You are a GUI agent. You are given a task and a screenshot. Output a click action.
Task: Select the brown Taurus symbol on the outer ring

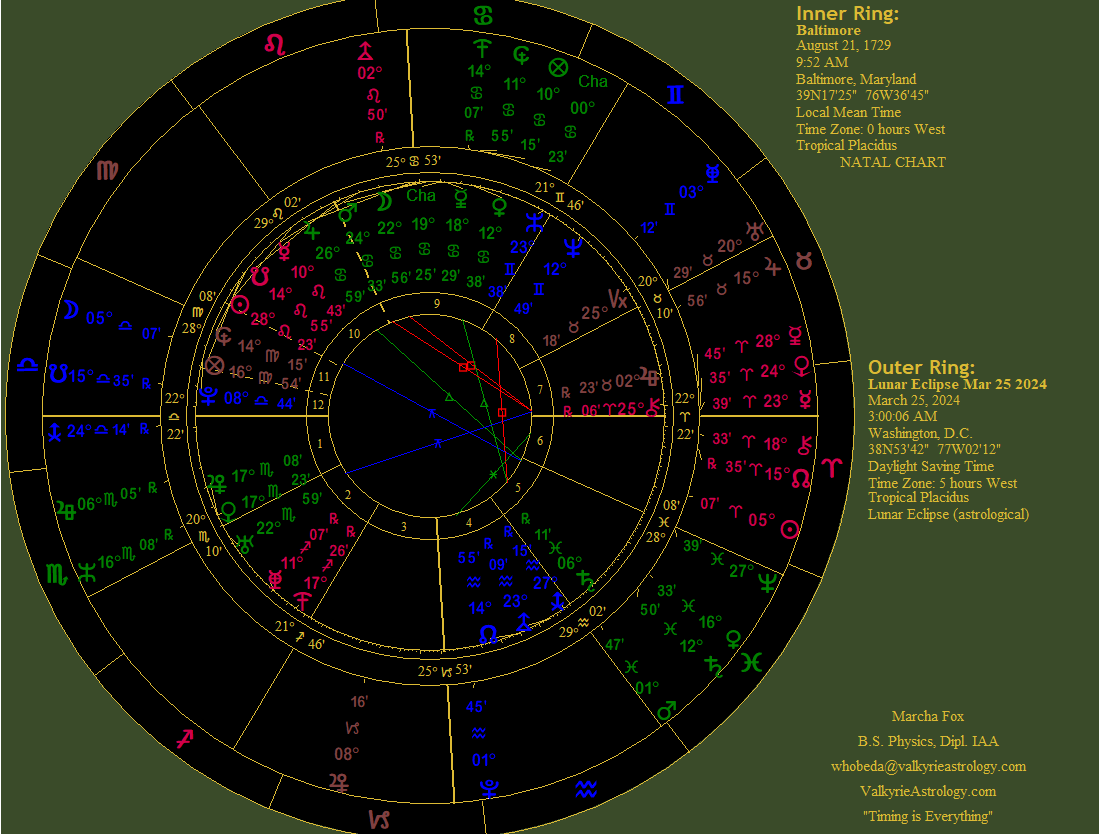(x=804, y=261)
